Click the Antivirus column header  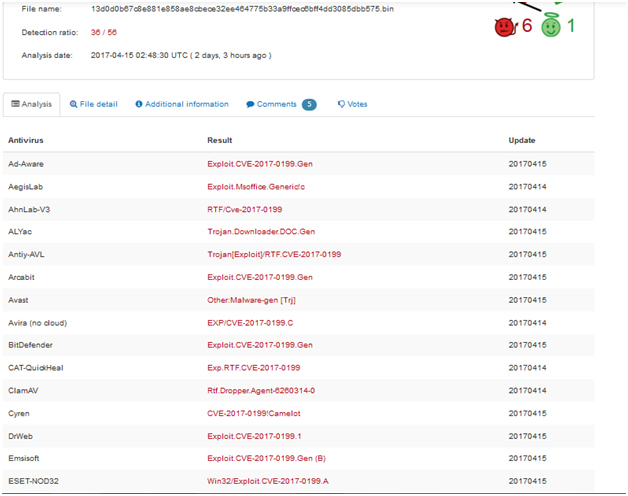(x=26, y=140)
